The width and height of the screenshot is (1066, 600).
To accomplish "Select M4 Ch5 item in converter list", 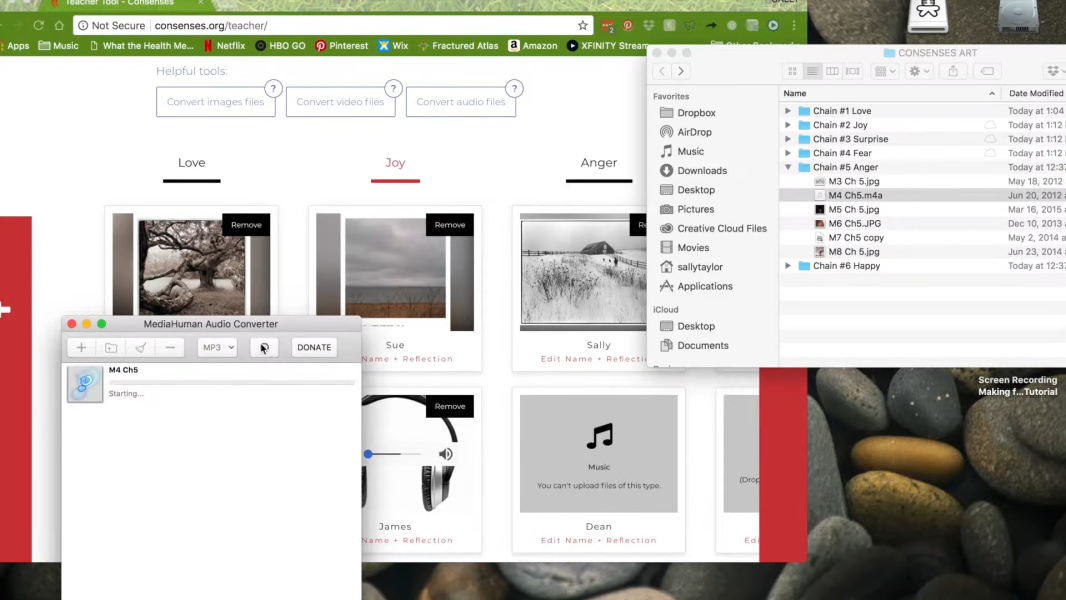I will tap(211, 383).
